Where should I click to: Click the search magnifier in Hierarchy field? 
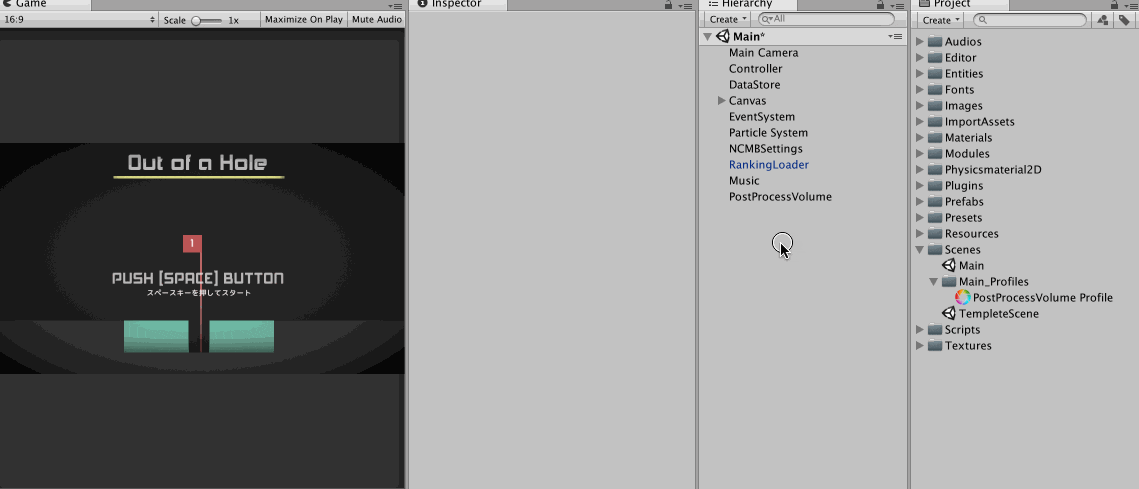point(768,20)
